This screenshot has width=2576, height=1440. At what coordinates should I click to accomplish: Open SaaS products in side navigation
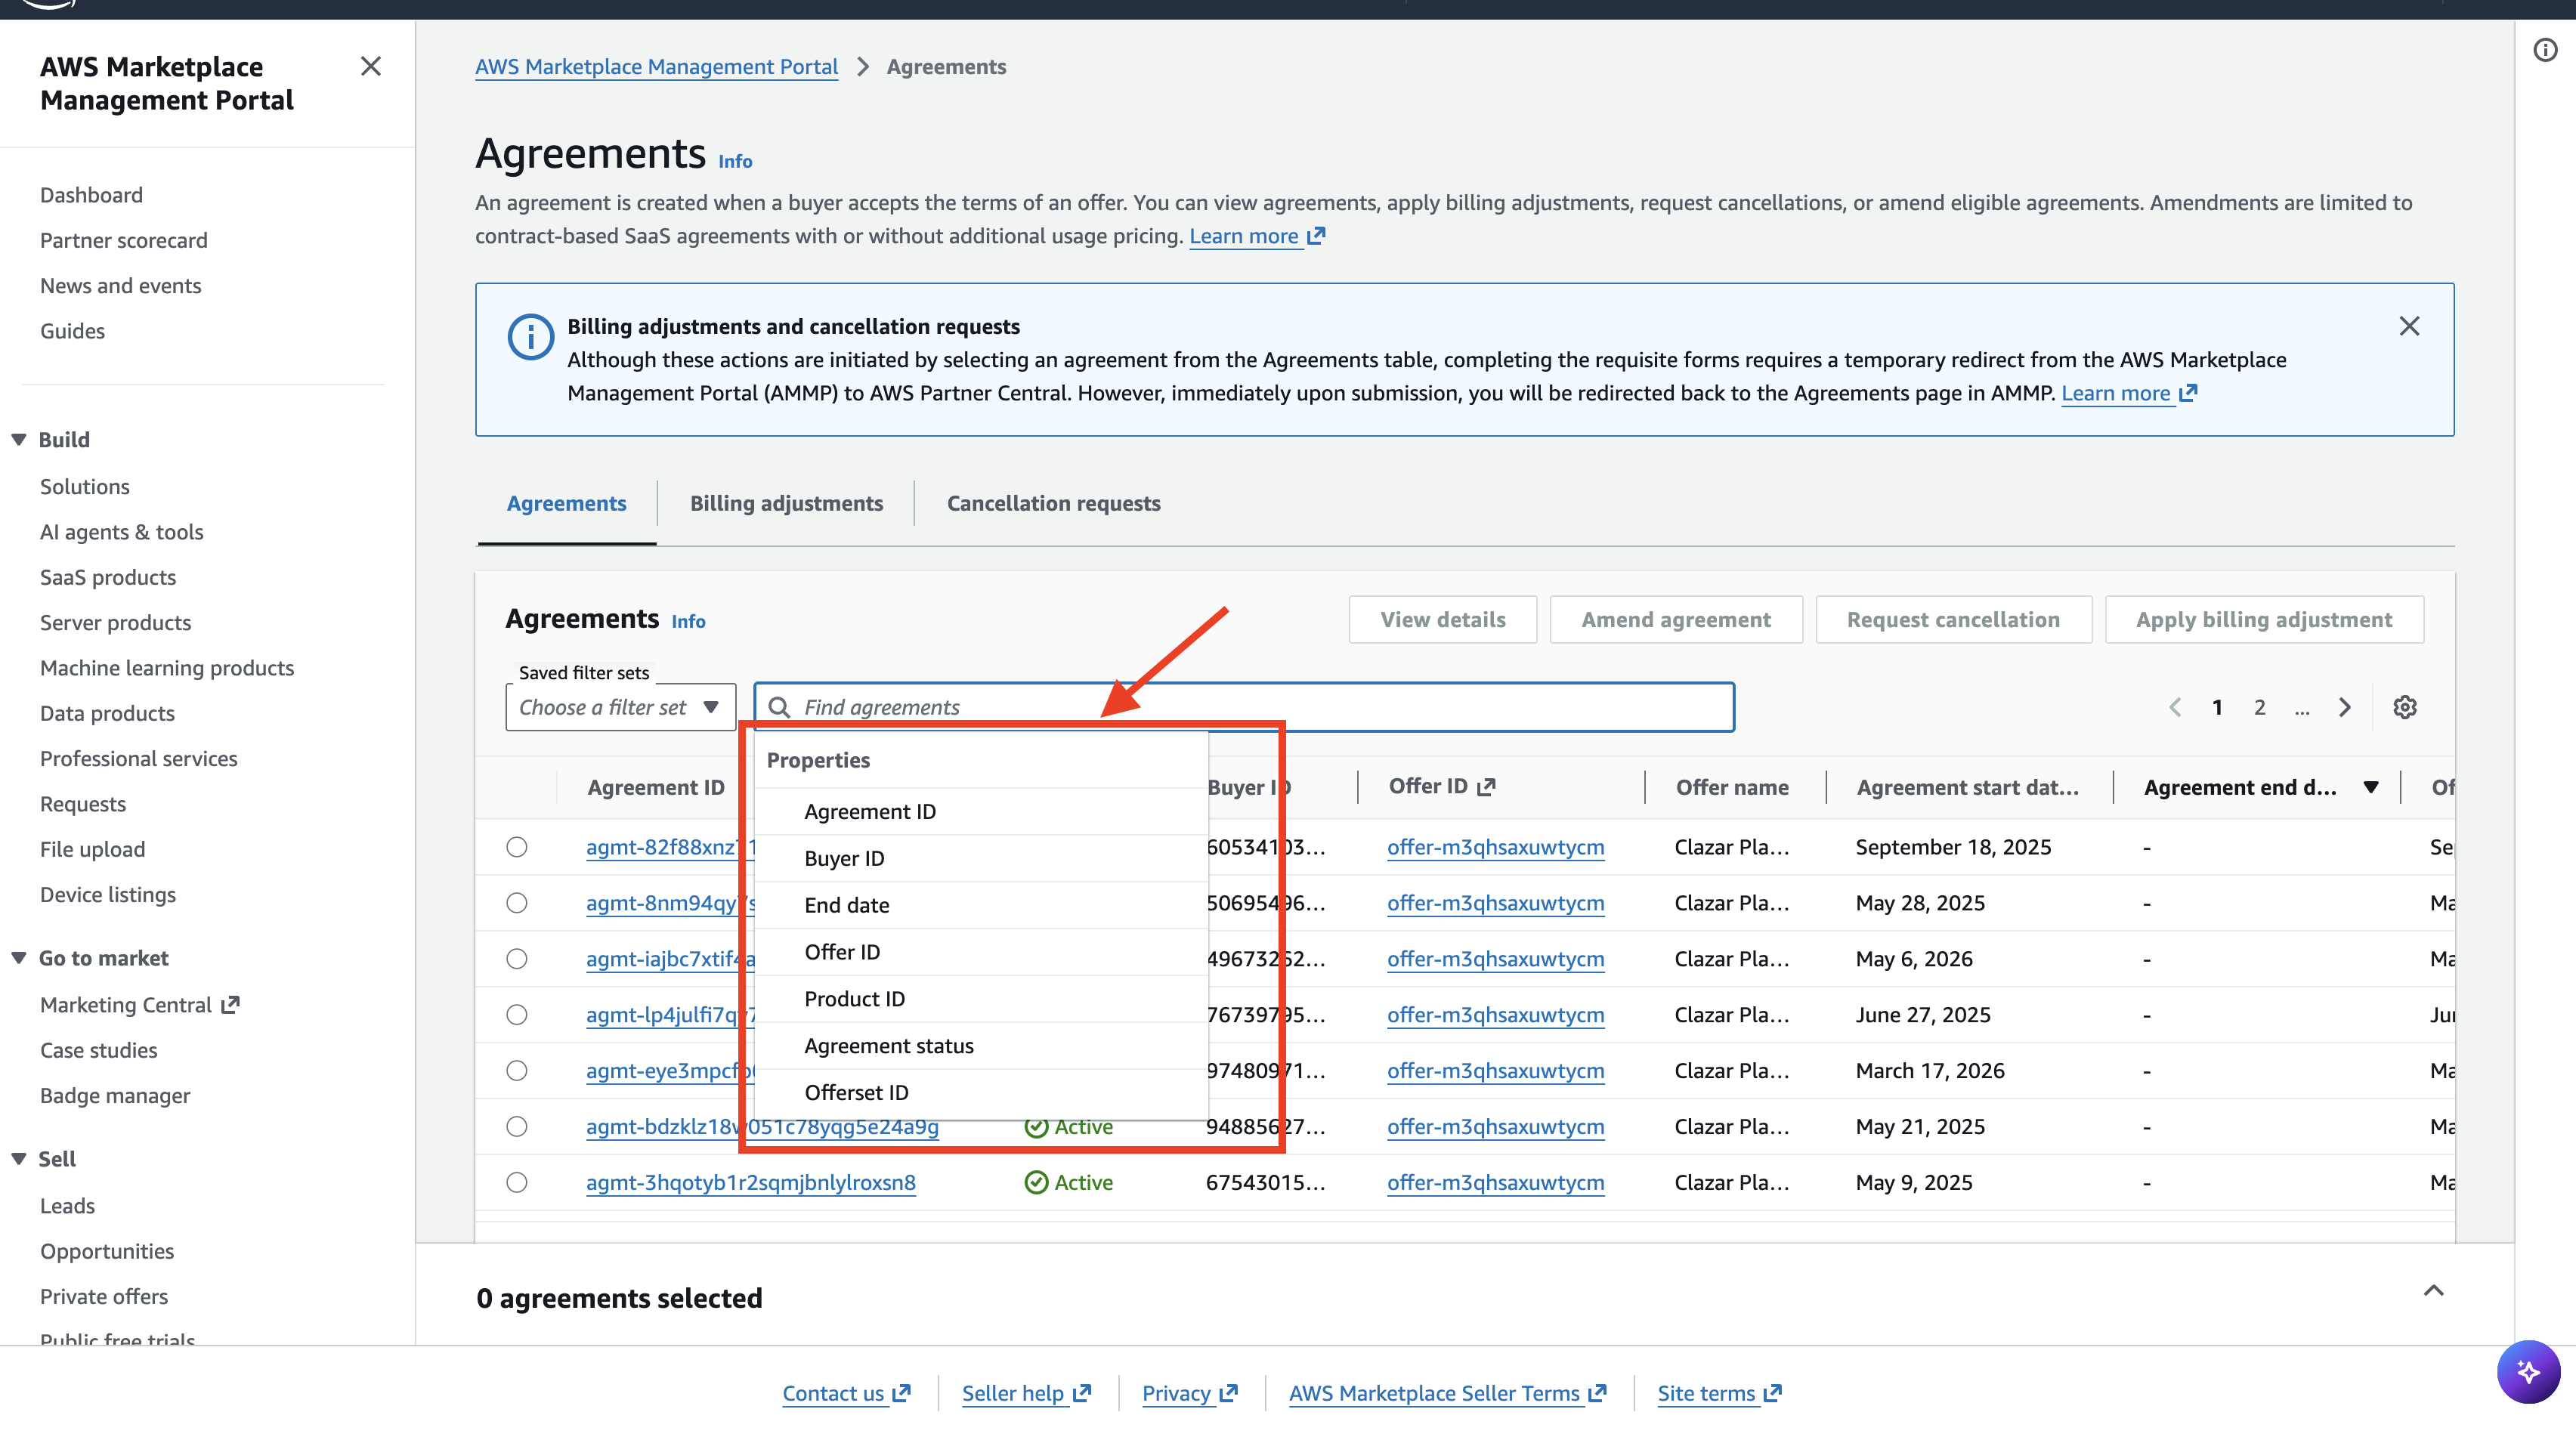coord(108,577)
